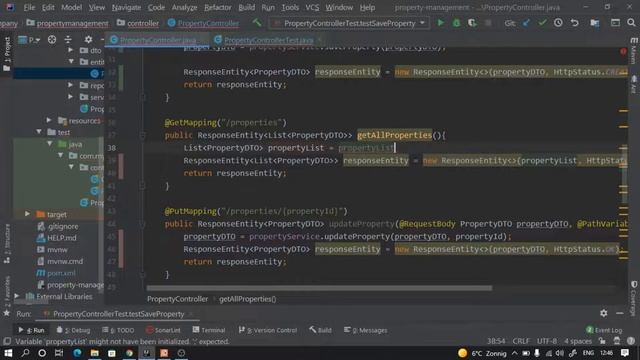Viewport: 640px width, 360px height.
Task: Open Messages tool window button
Action: pyautogui.click(x=366, y=330)
